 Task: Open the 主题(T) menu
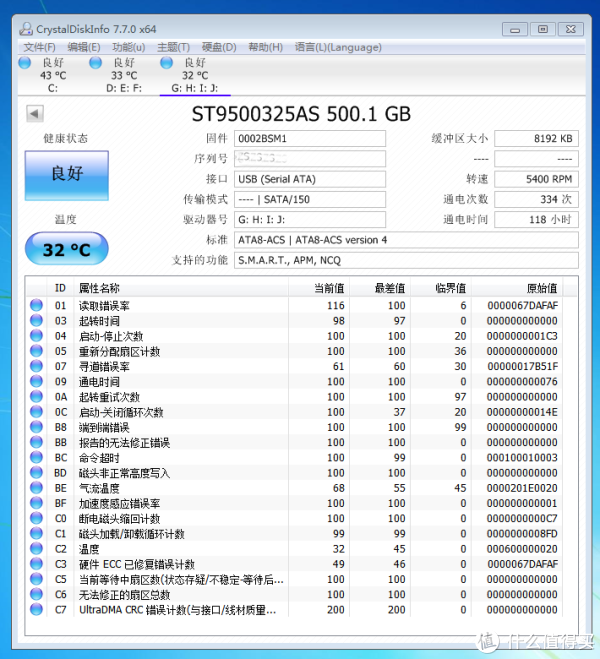[x=174, y=47]
